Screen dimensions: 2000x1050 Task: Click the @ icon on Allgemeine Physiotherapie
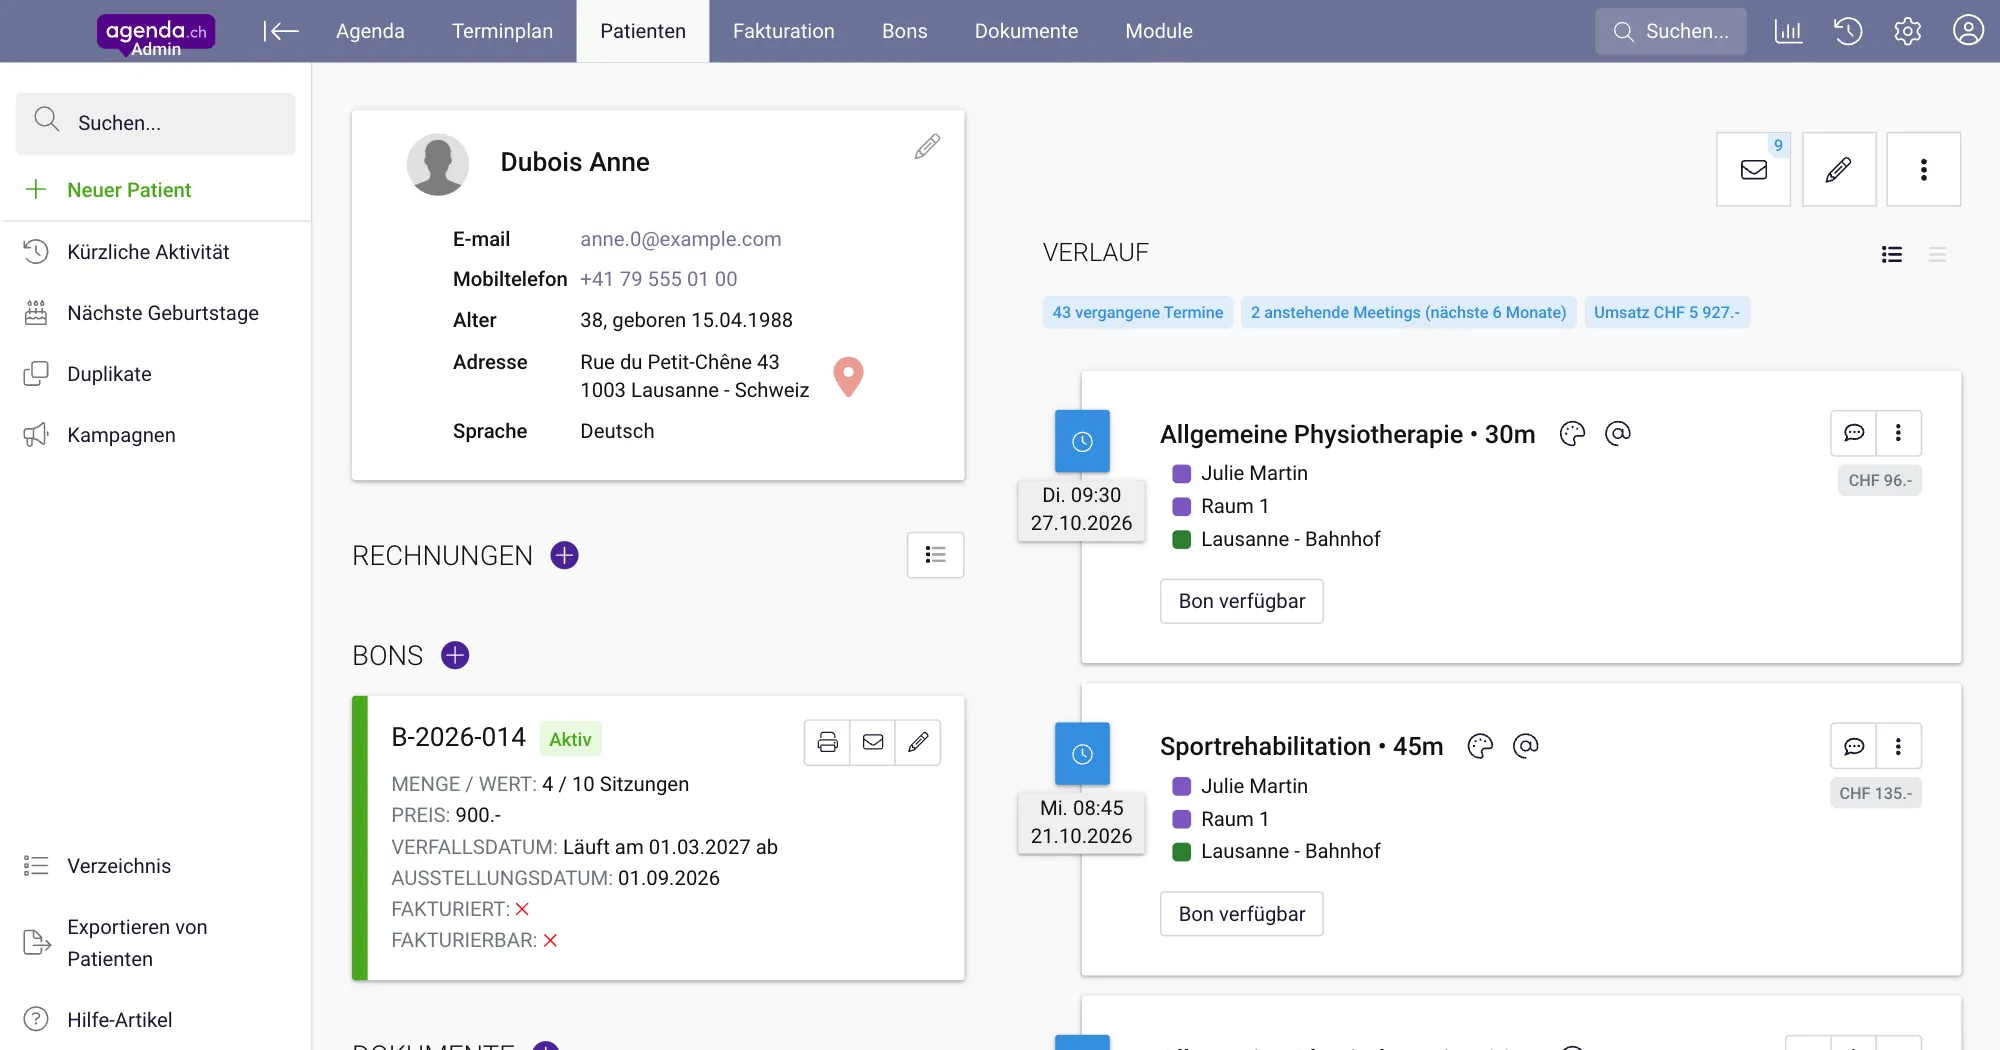click(1617, 433)
